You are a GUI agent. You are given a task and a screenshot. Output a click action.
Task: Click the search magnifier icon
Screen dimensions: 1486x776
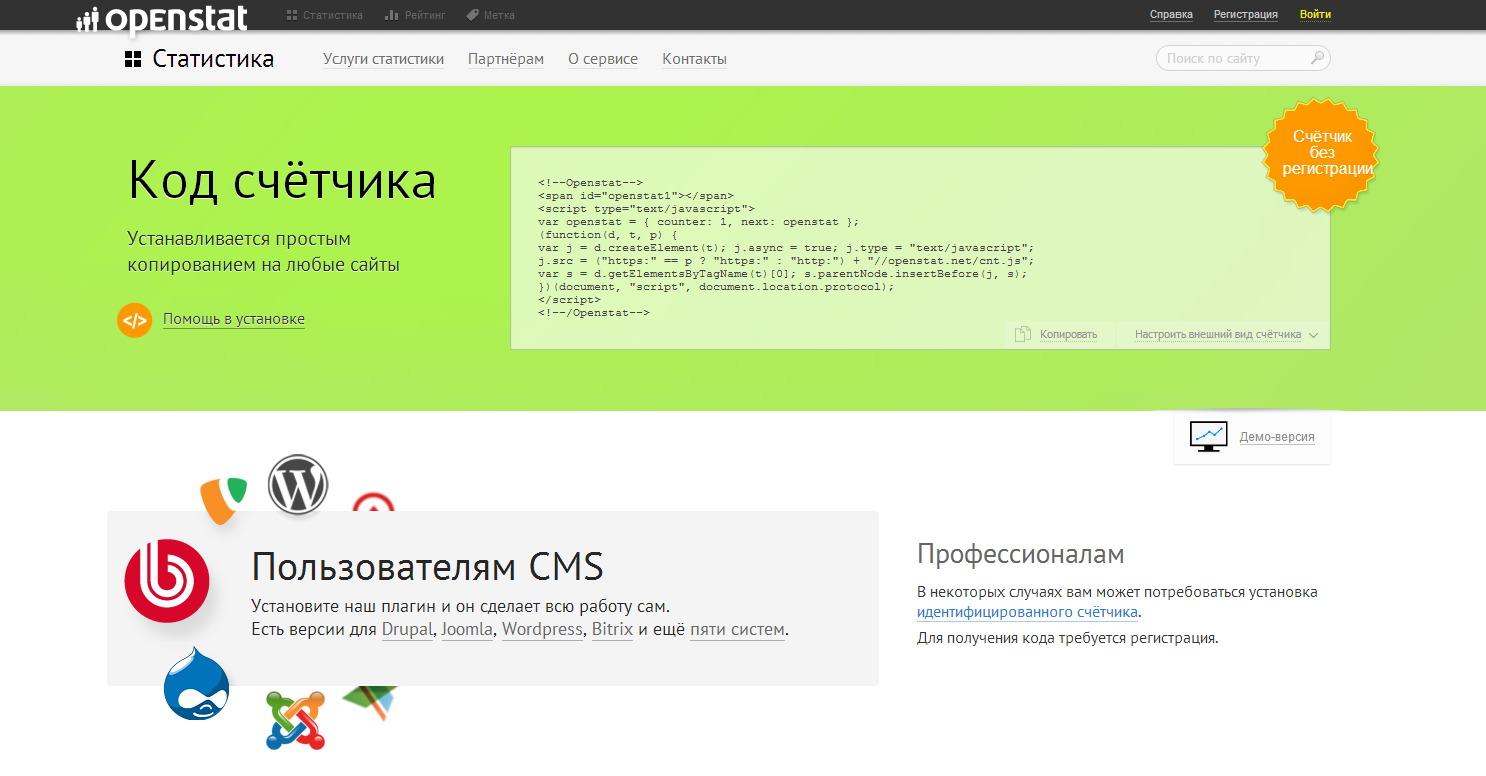[1318, 58]
